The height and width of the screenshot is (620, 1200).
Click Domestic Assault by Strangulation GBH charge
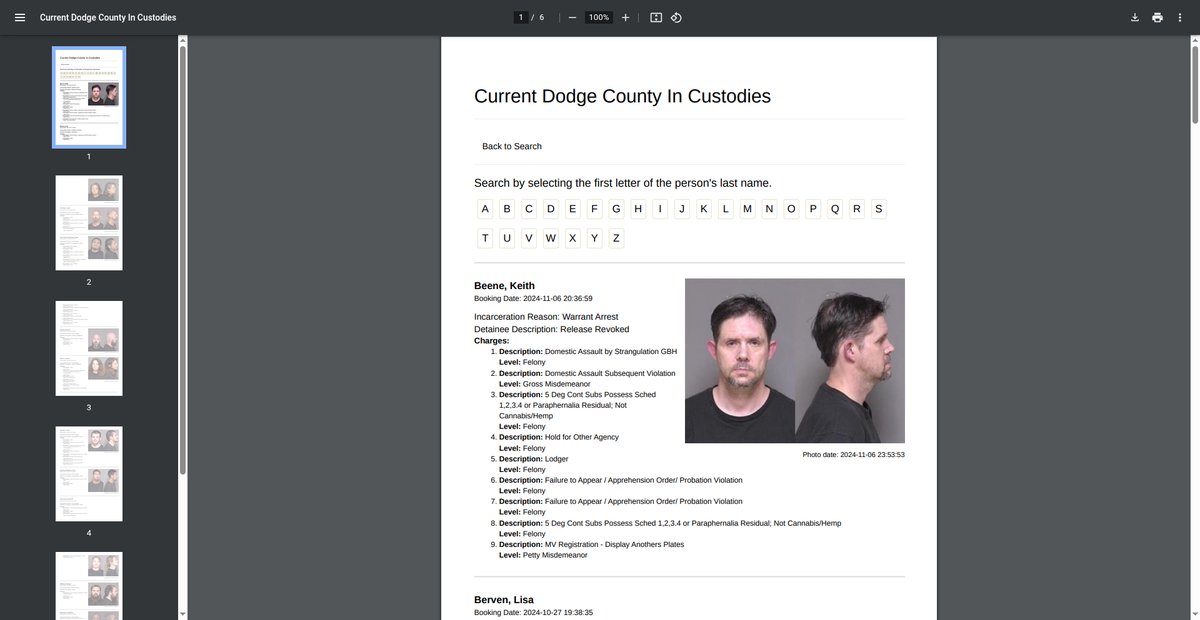(x=588, y=352)
